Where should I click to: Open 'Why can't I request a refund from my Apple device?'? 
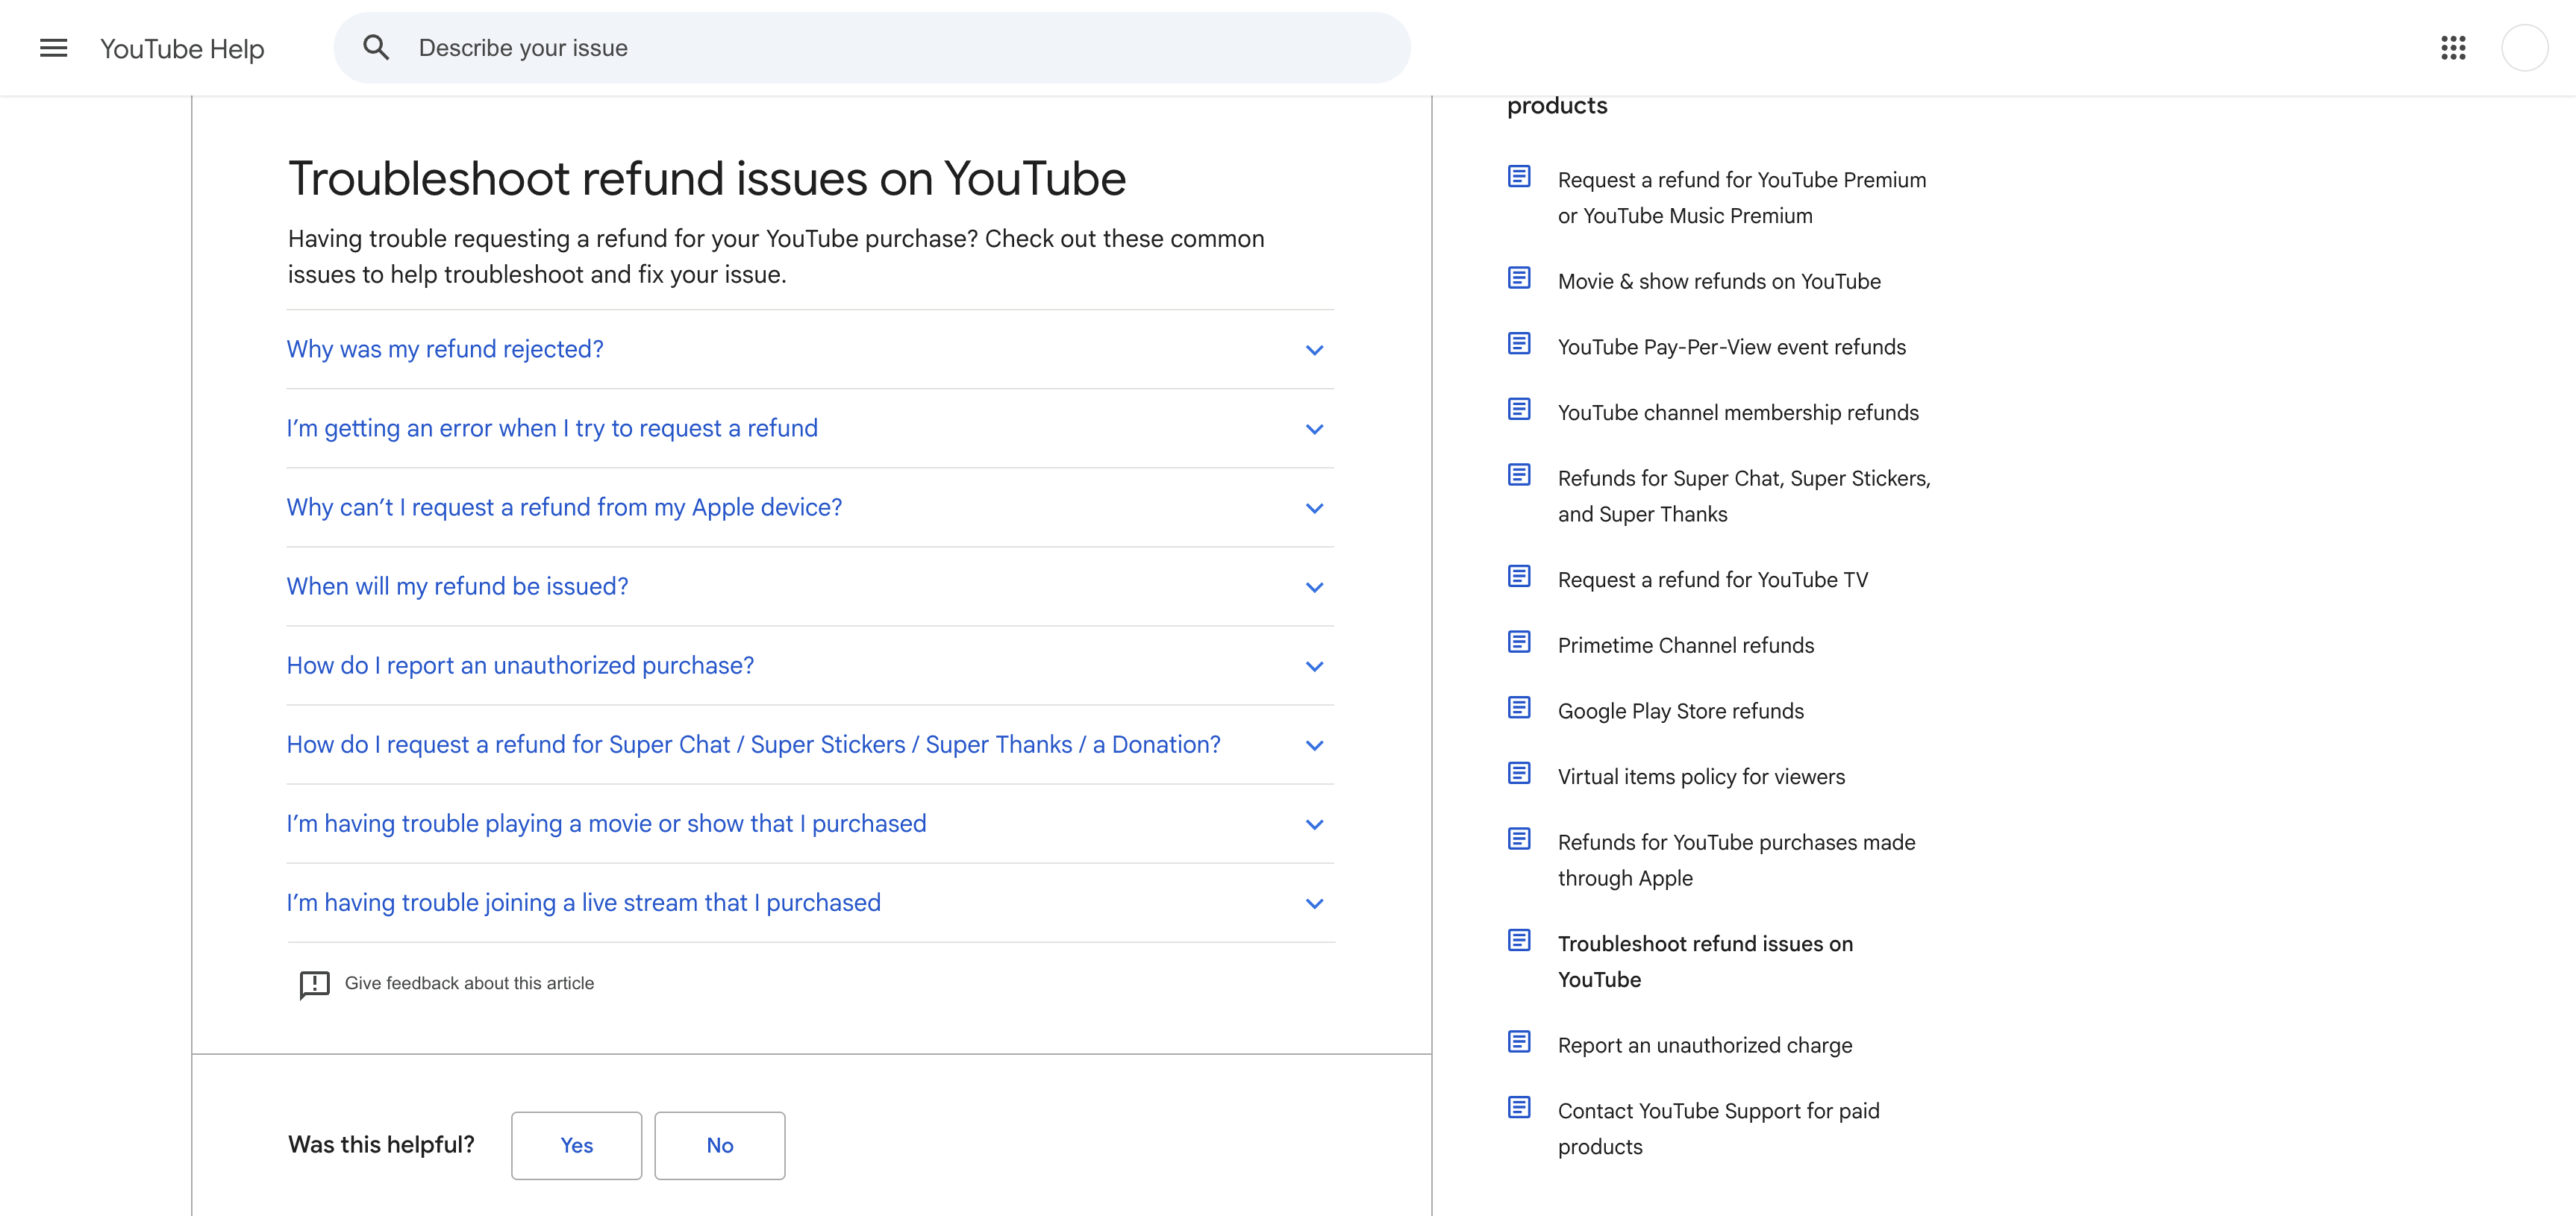pos(810,507)
